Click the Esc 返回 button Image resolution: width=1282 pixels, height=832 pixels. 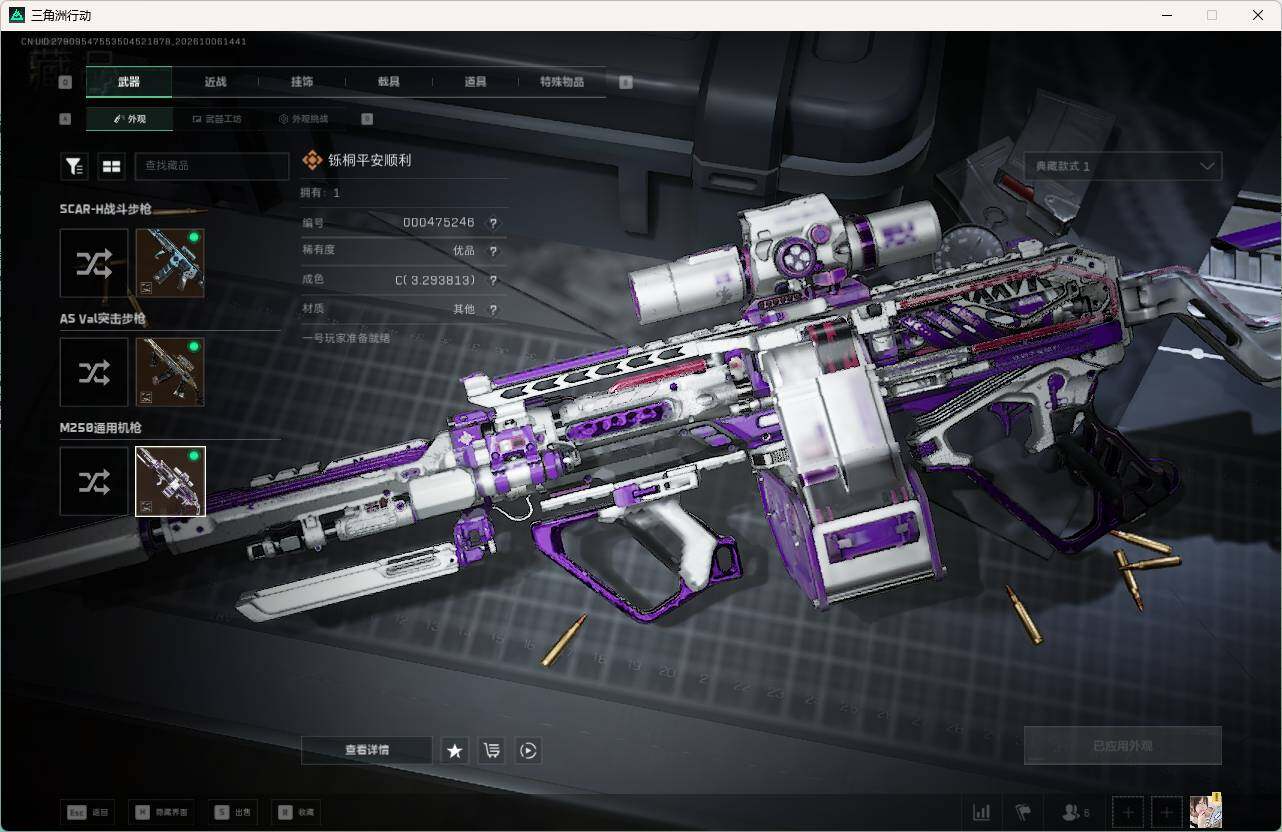pyautogui.click(x=86, y=812)
